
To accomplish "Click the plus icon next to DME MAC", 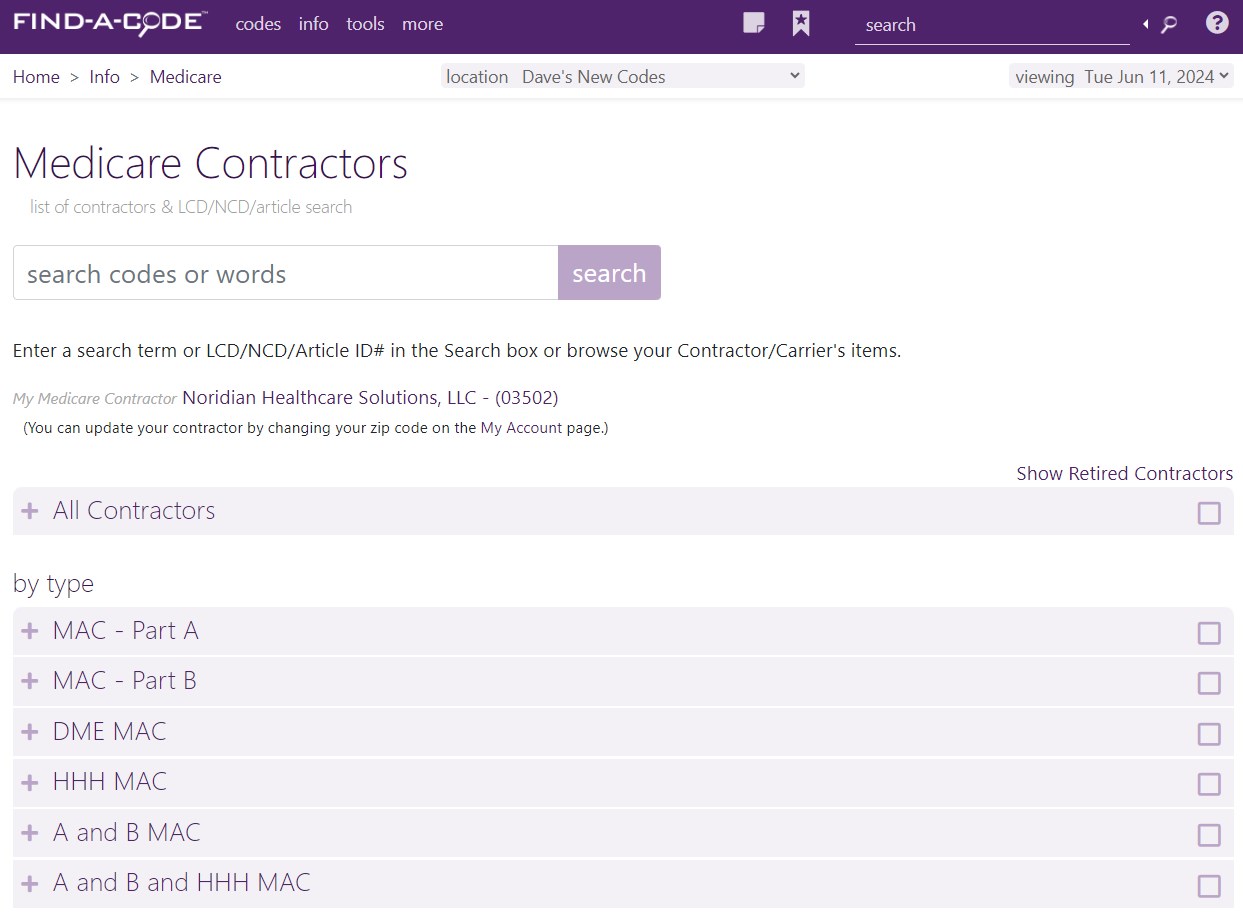I will point(30,732).
